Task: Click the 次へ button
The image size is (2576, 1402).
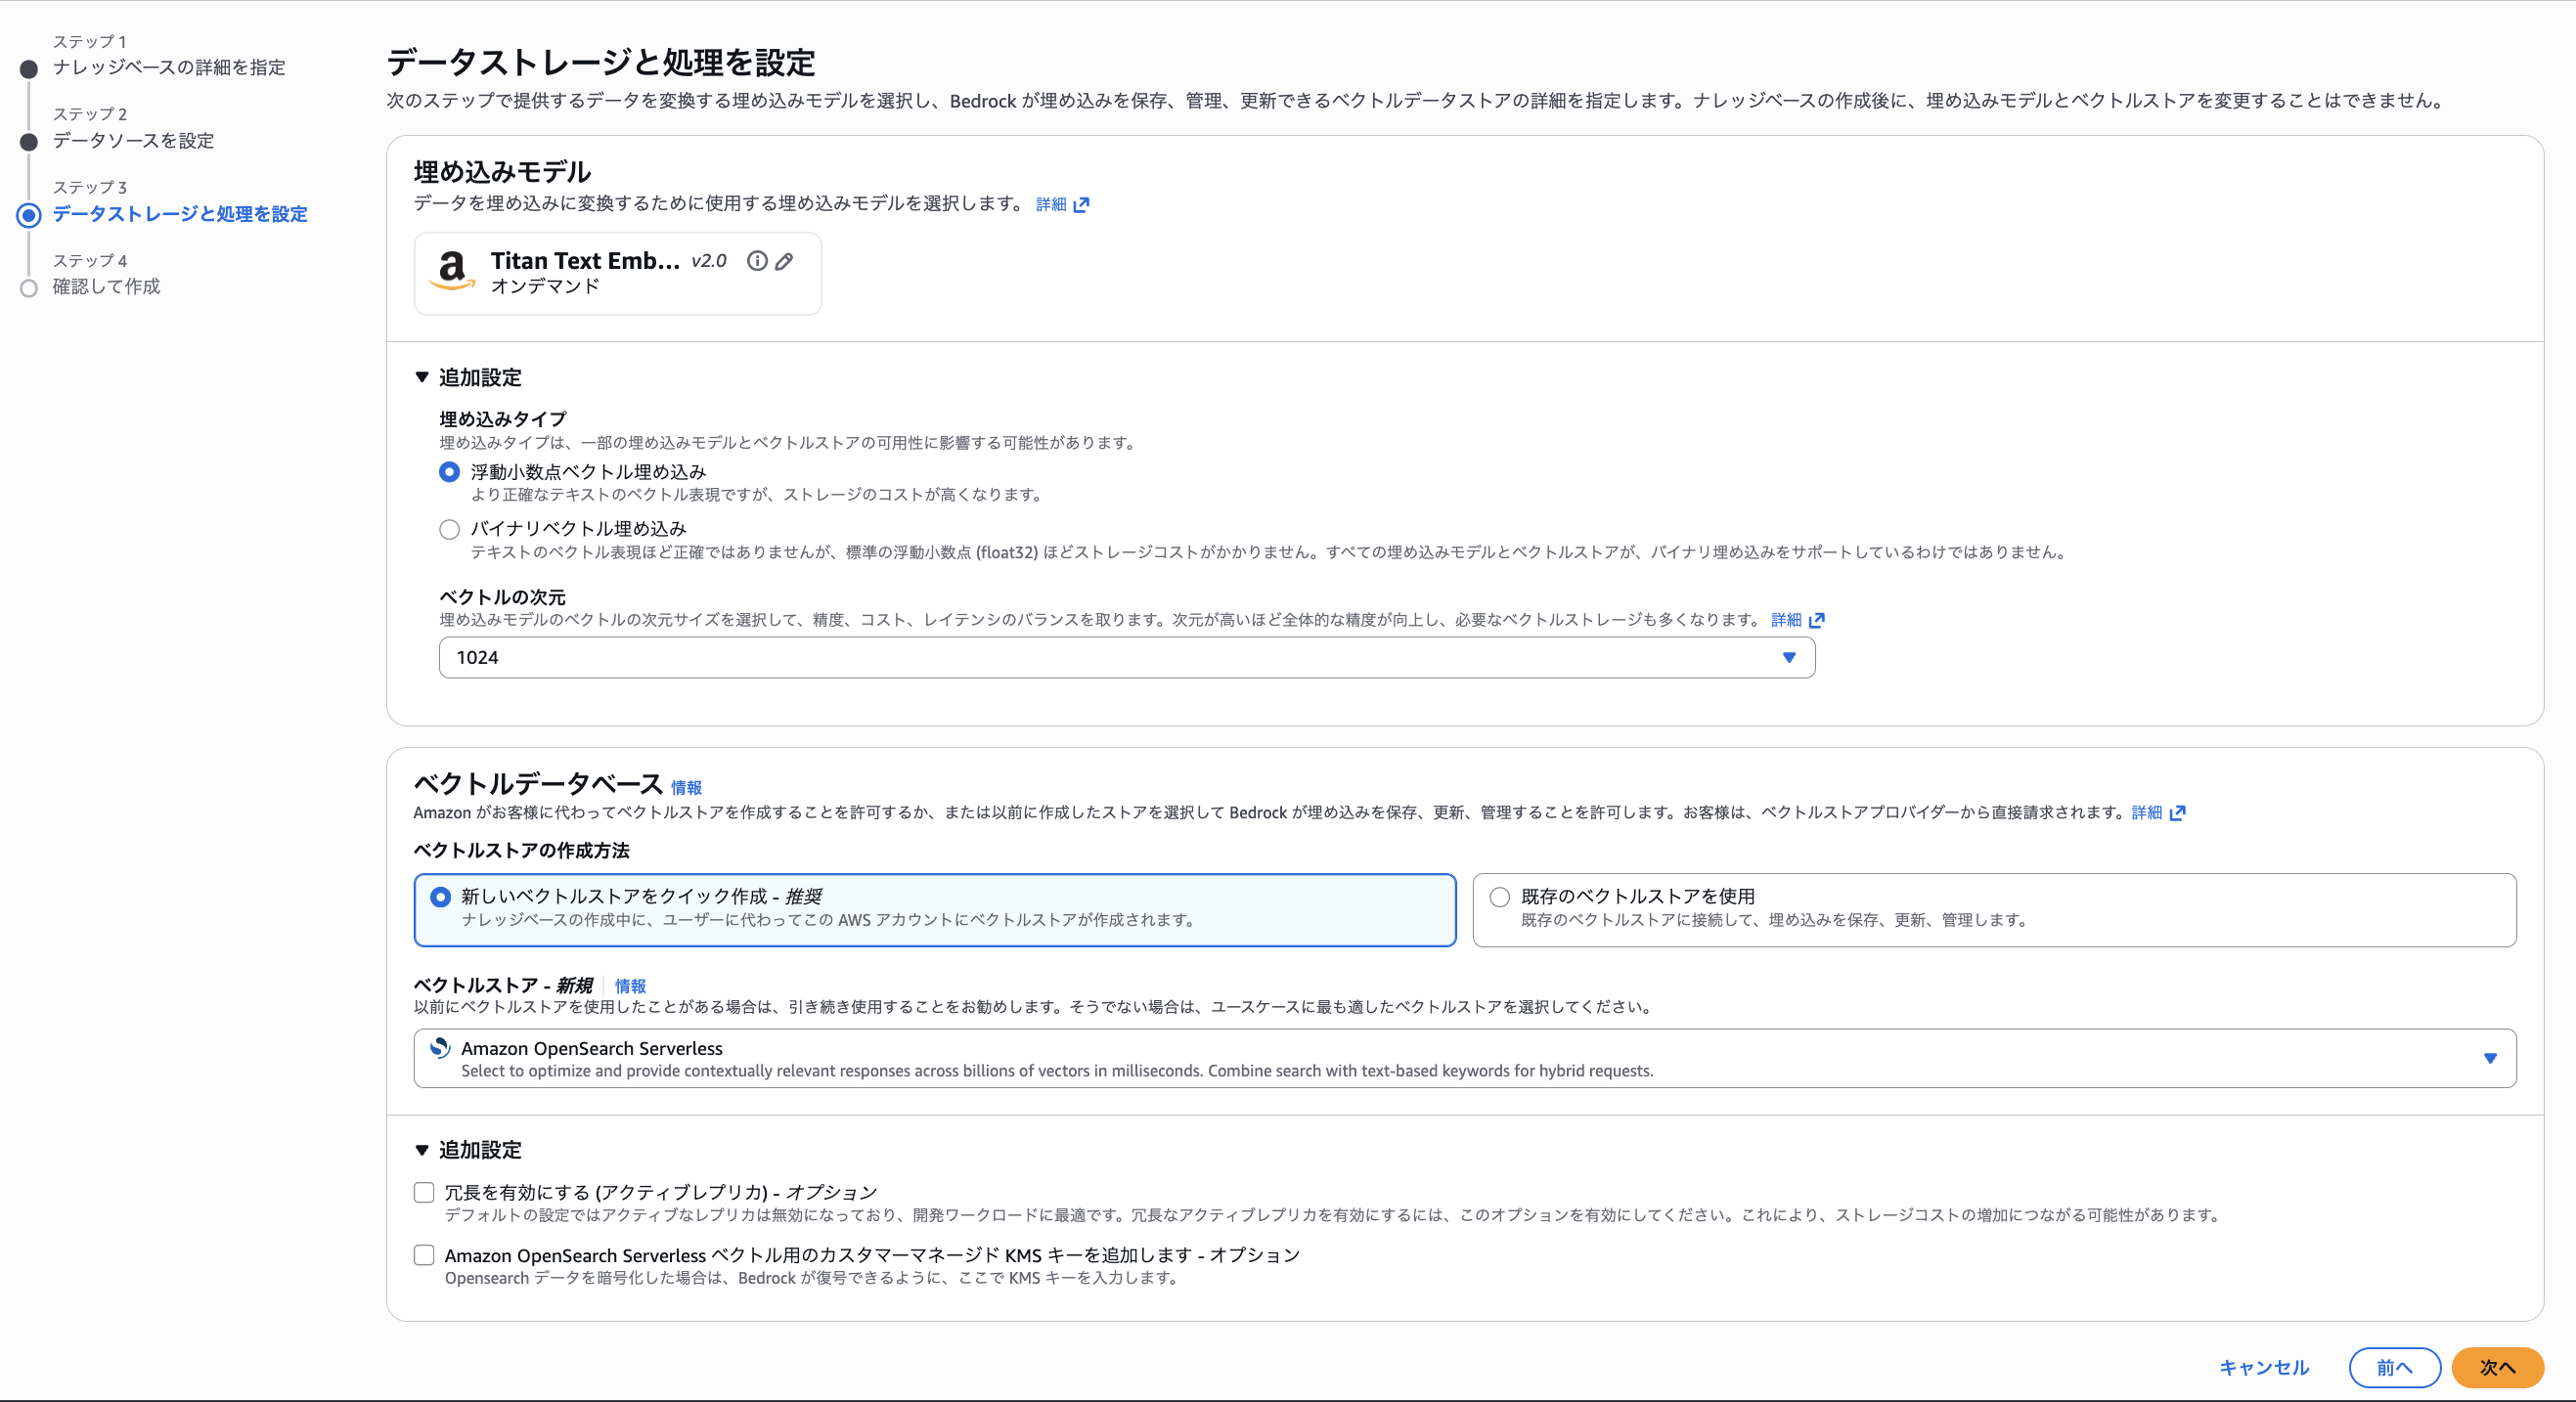Action: tap(2497, 1368)
